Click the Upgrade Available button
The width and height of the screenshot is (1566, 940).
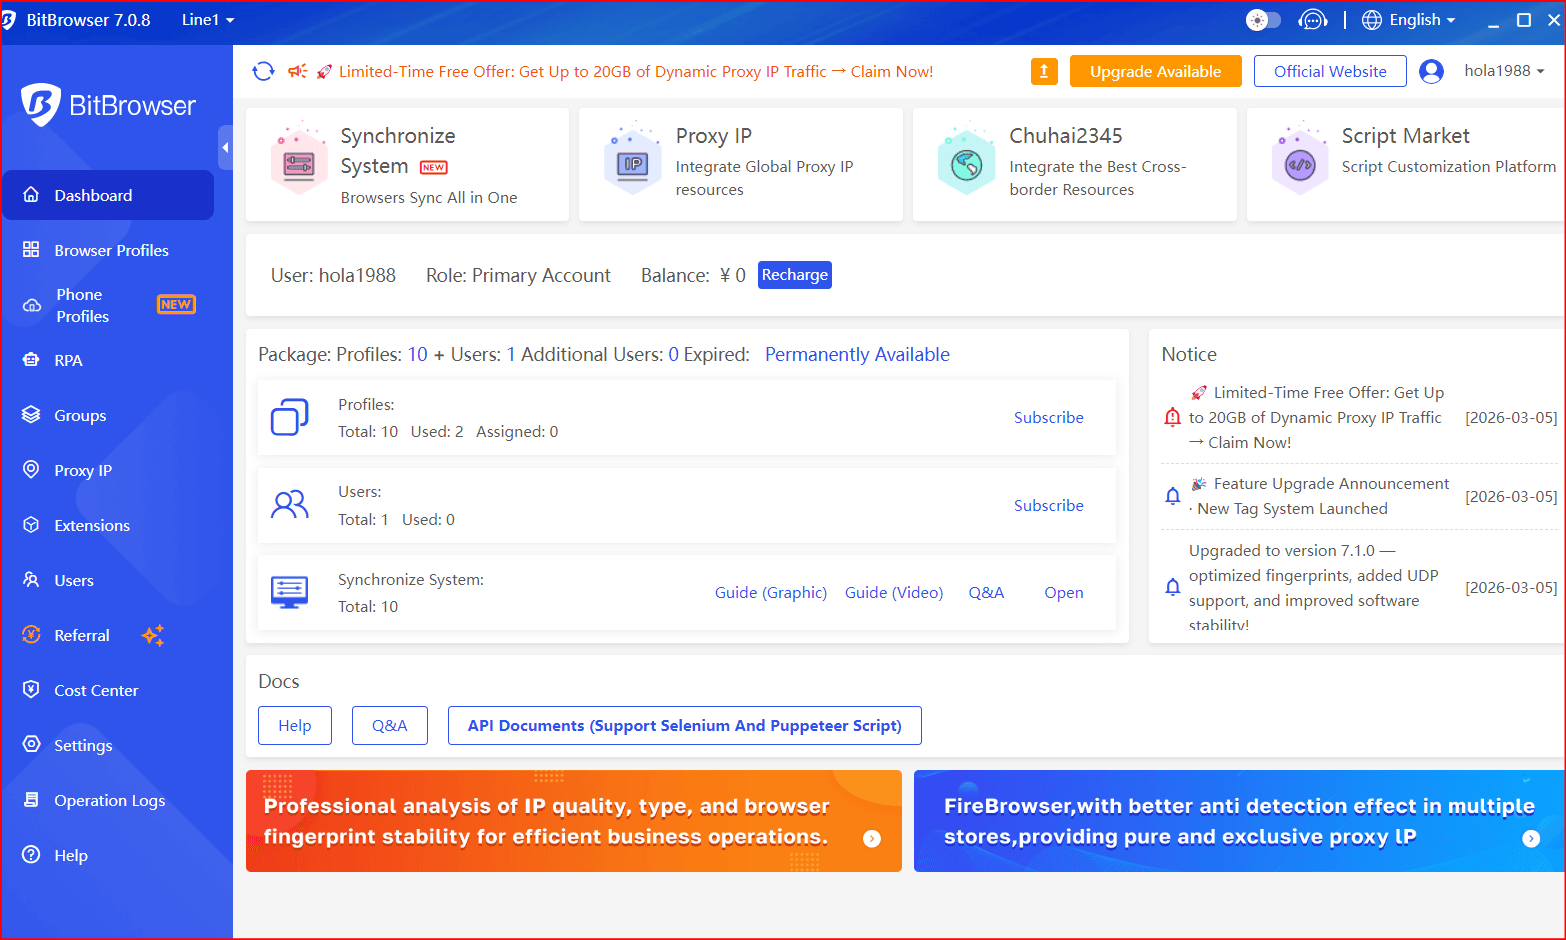(1155, 71)
